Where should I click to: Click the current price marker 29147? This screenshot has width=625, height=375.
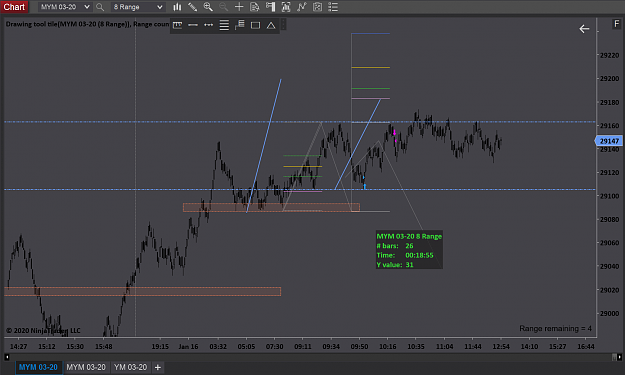(608, 141)
